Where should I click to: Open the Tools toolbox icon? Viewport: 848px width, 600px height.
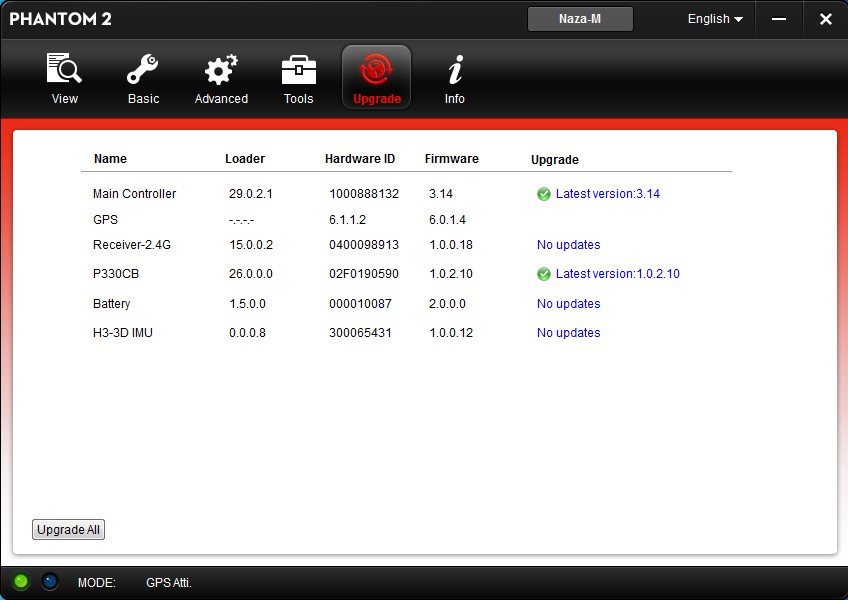(x=299, y=70)
